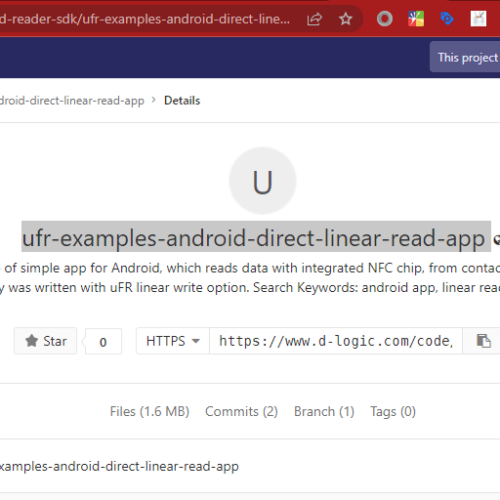Click the project avatar letter U

(x=263, y=181)
